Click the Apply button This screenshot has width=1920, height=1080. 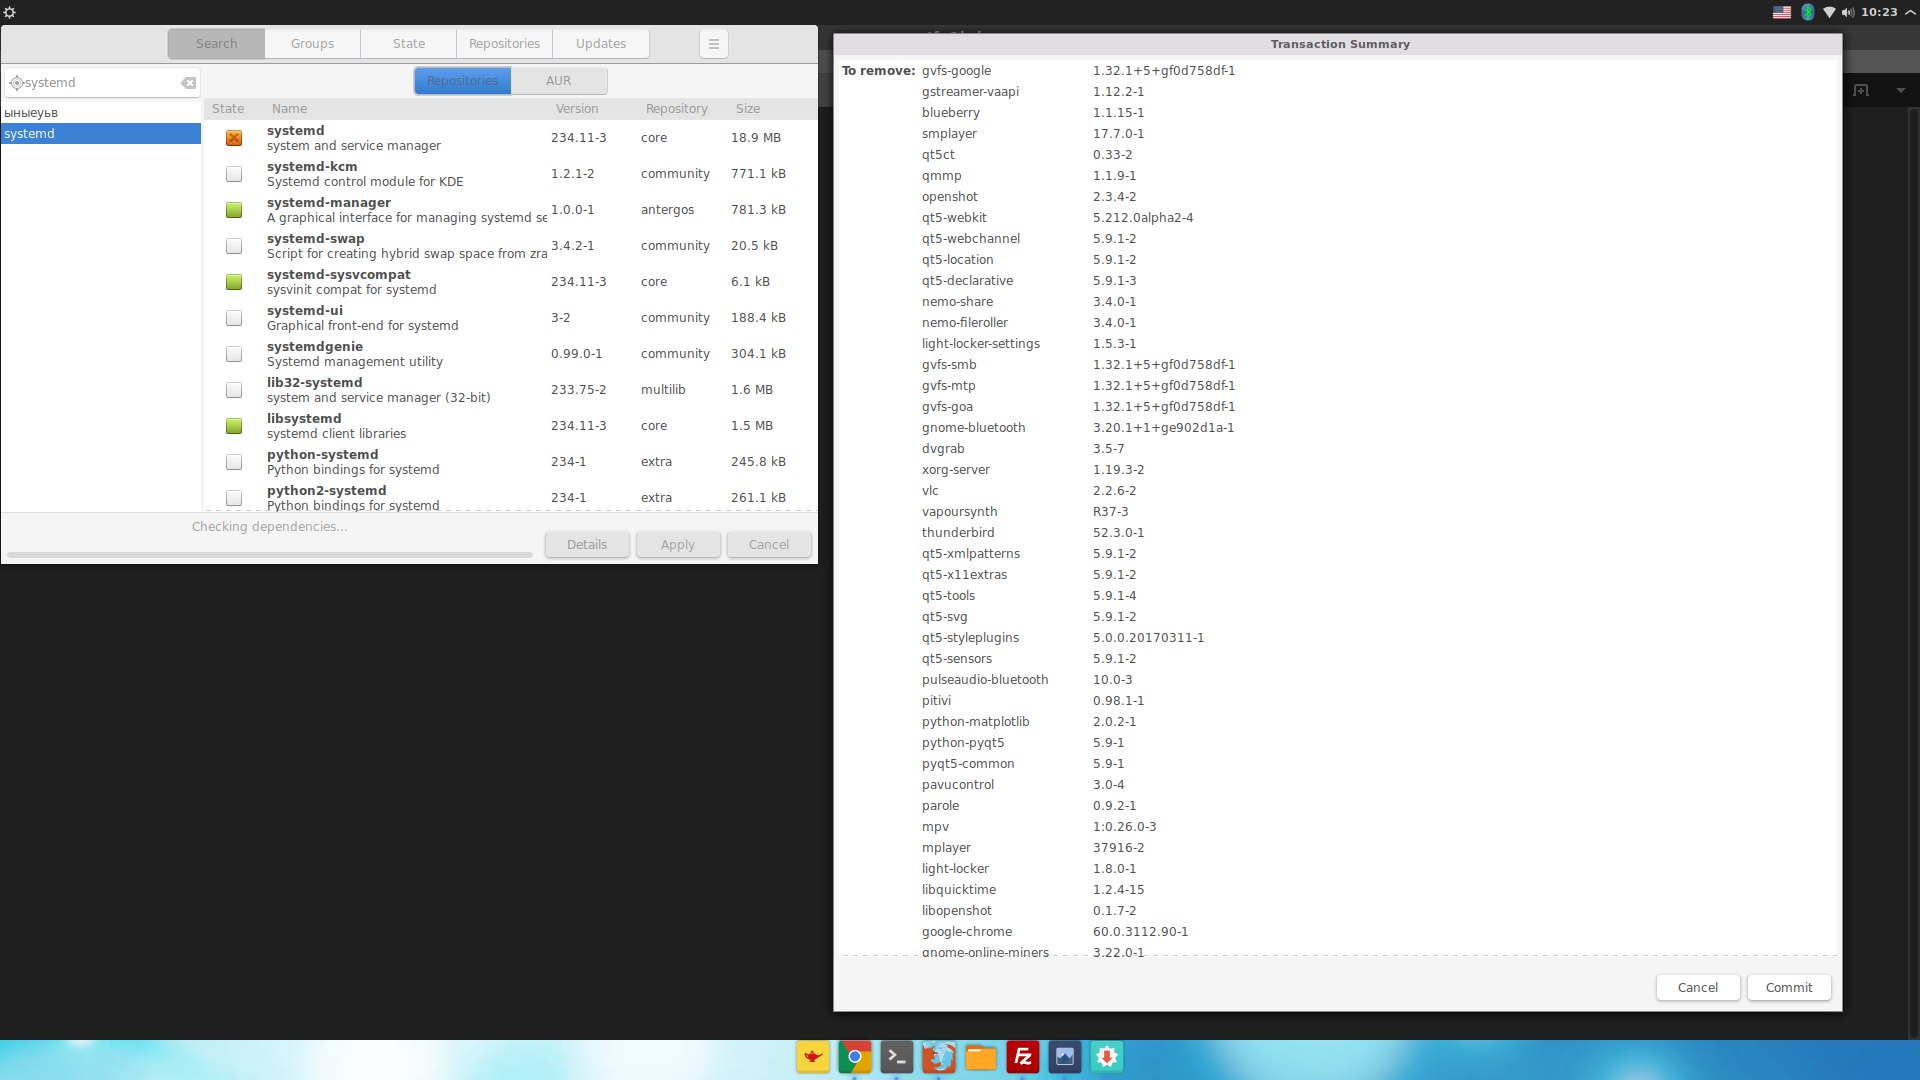[678, 545]
